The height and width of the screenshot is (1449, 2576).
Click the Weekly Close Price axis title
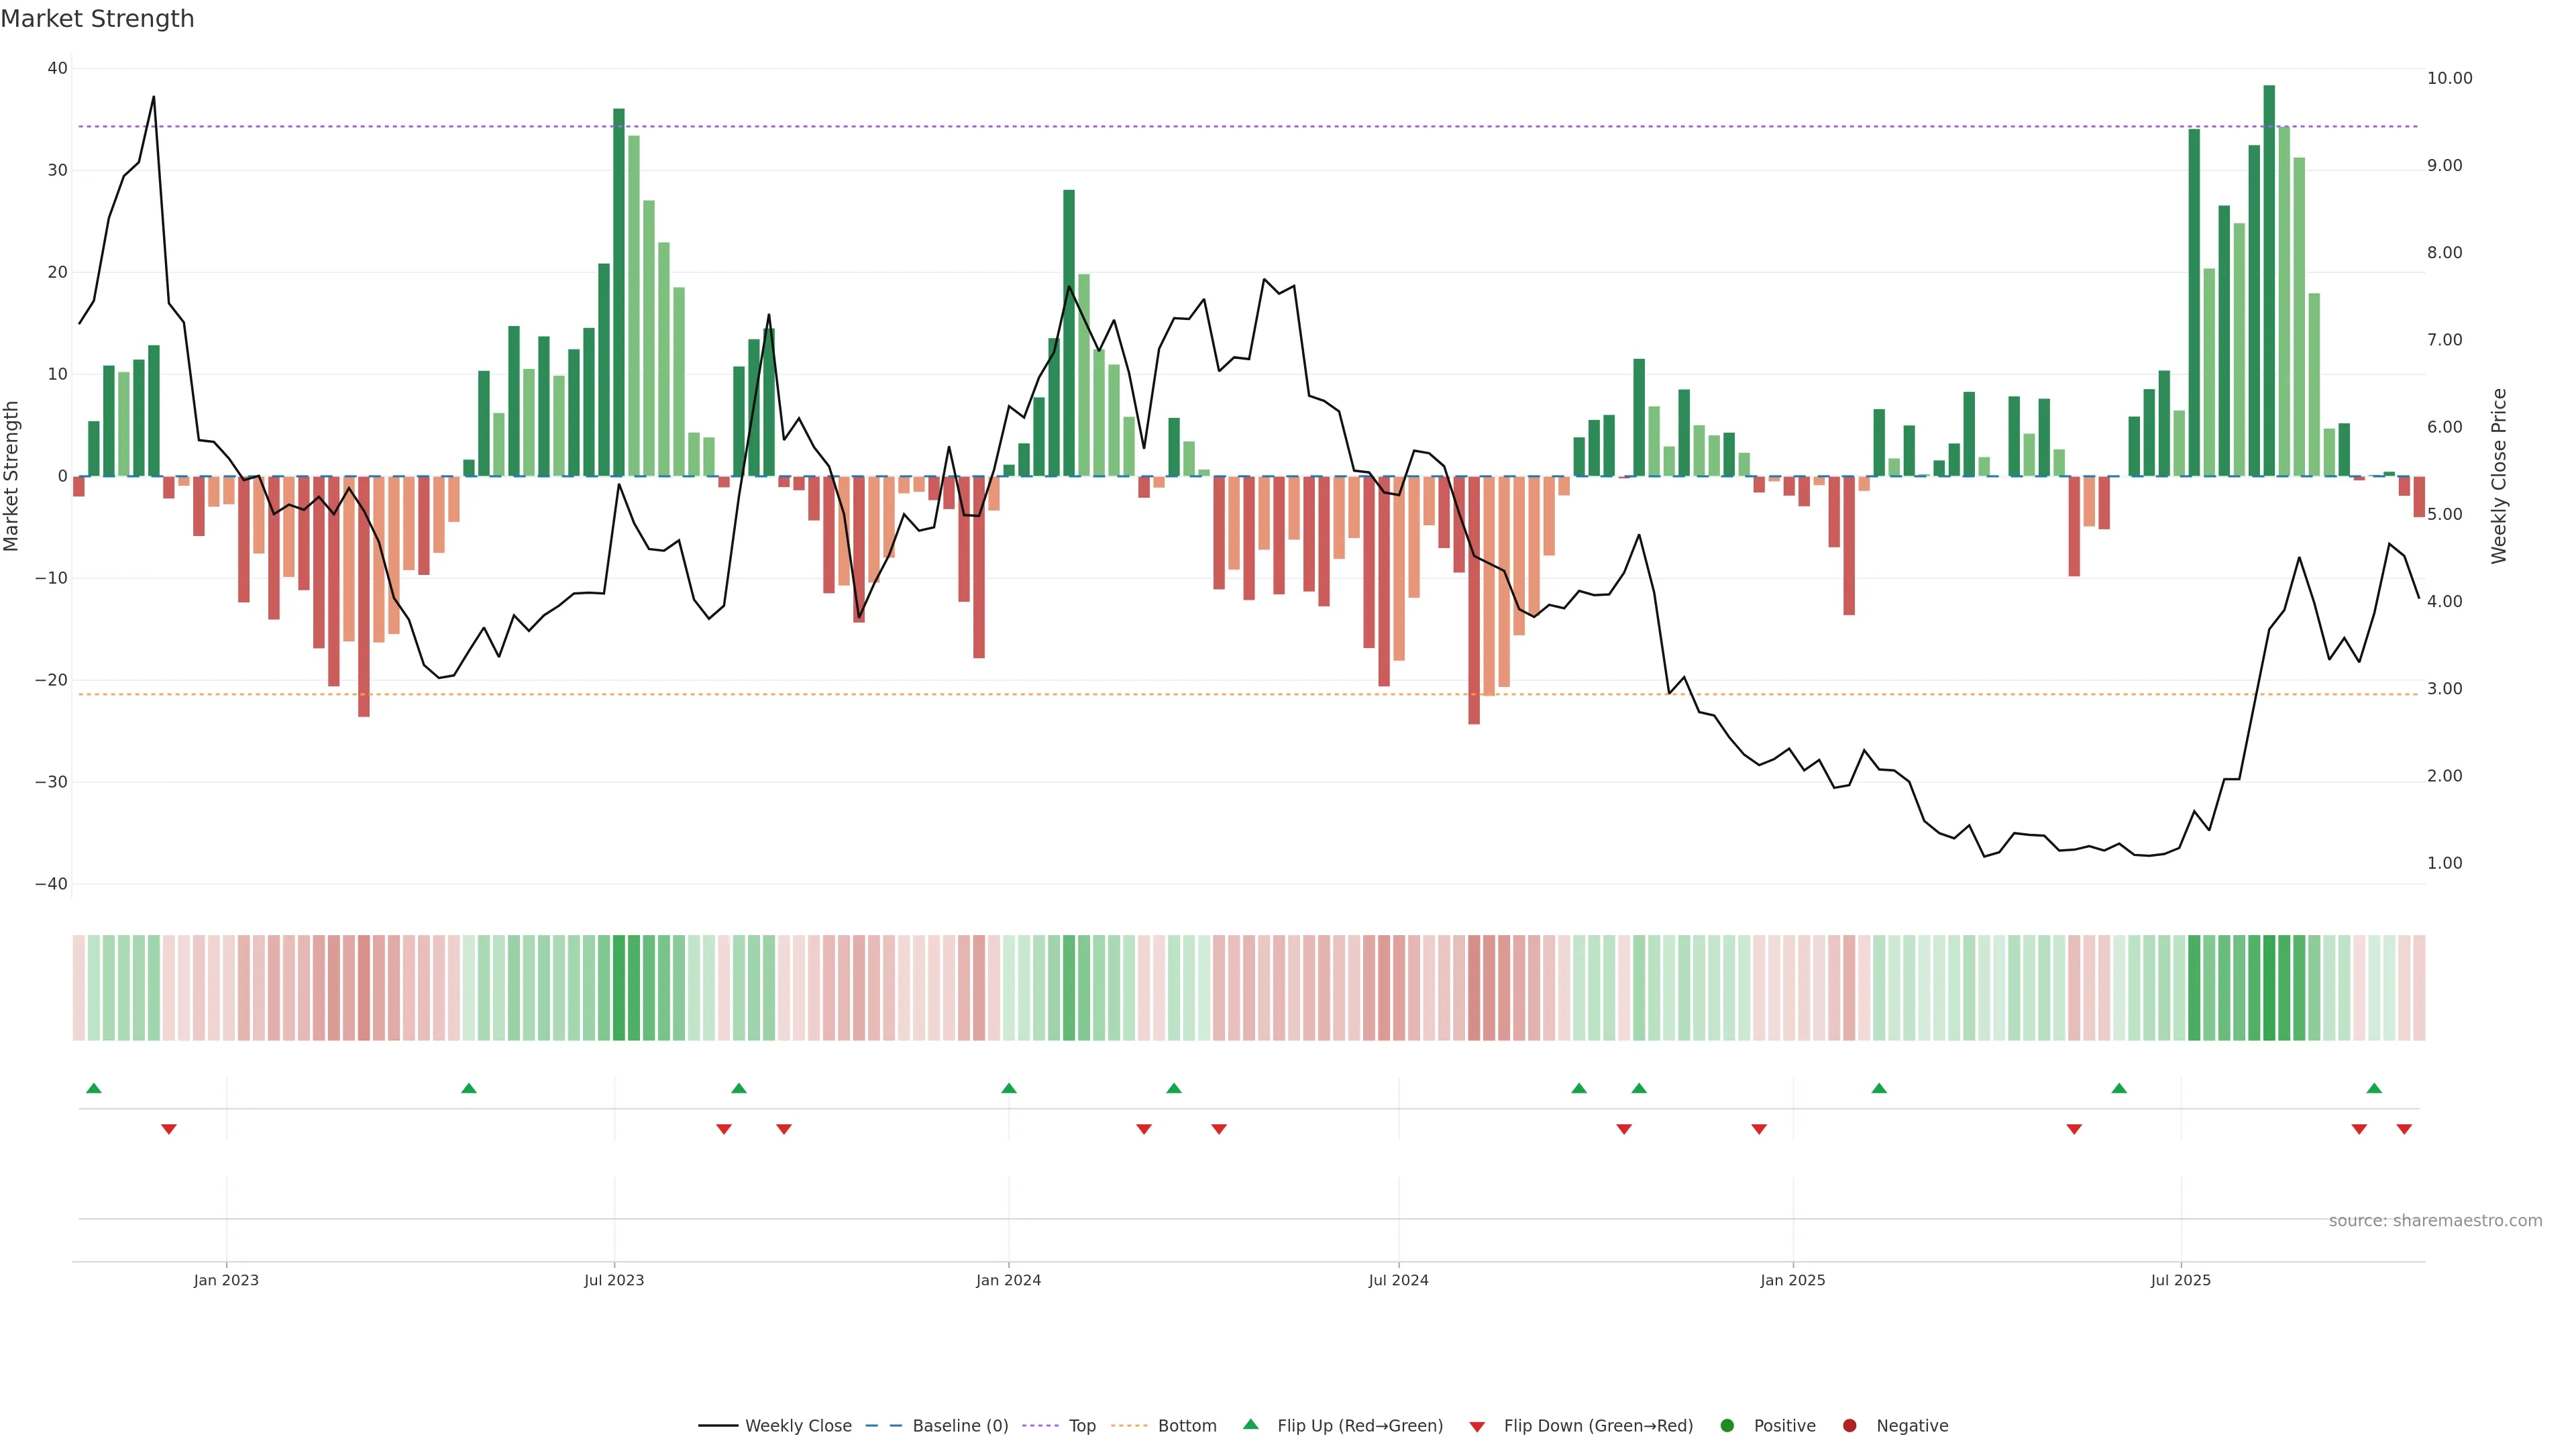(2499, 476)
